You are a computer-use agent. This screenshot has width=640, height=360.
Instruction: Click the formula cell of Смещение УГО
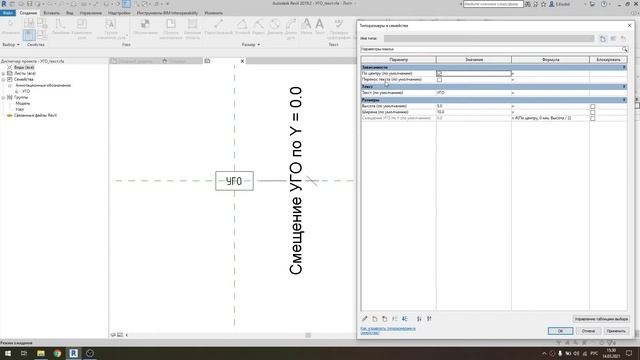[x=550, y=118]
